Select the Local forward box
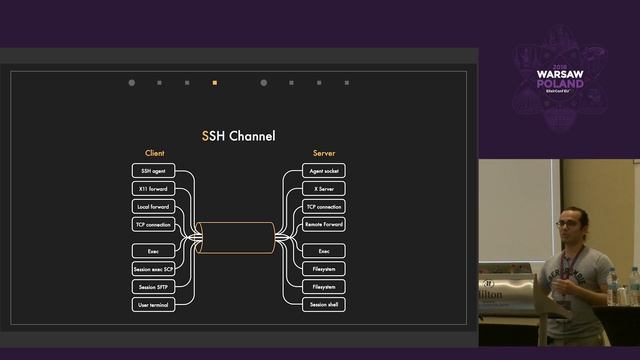Image resolution: width=640 pixels, height=360 pixels. (x=153, y=207)
